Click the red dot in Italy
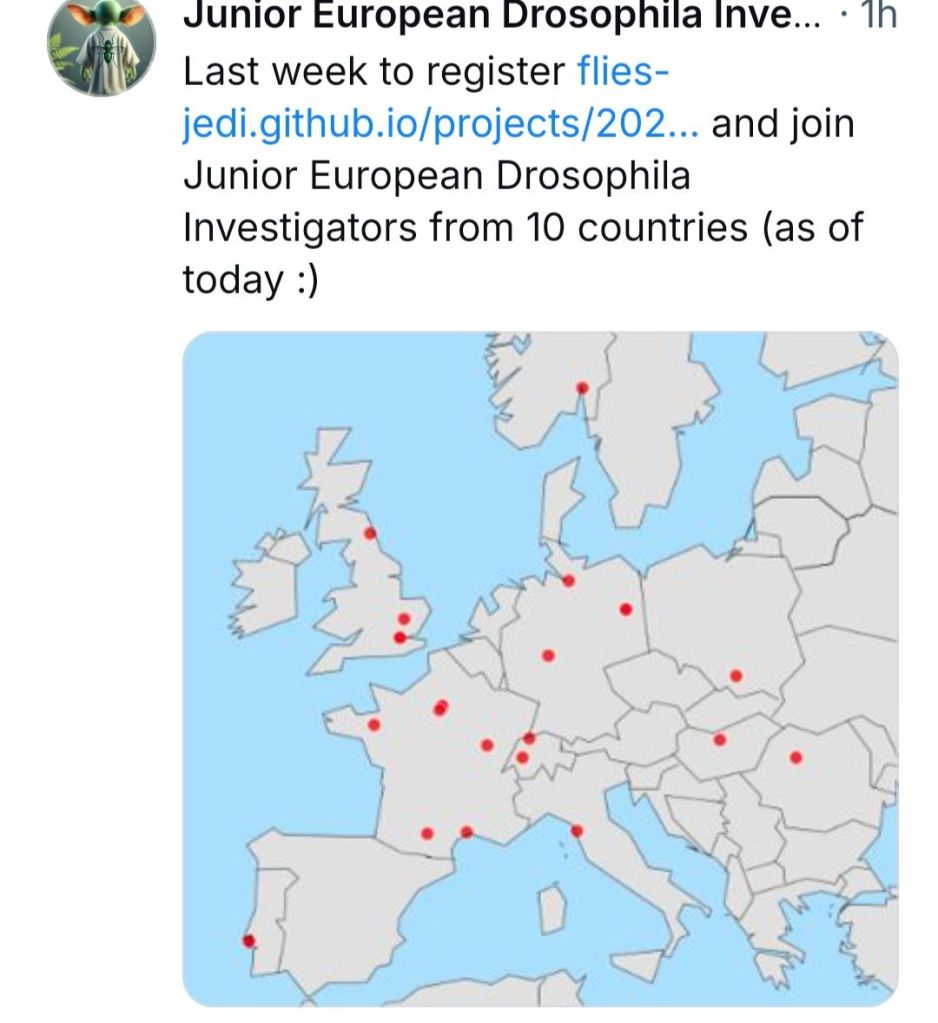The width and height of the screenshot is (938, 1023). point(576,830)
